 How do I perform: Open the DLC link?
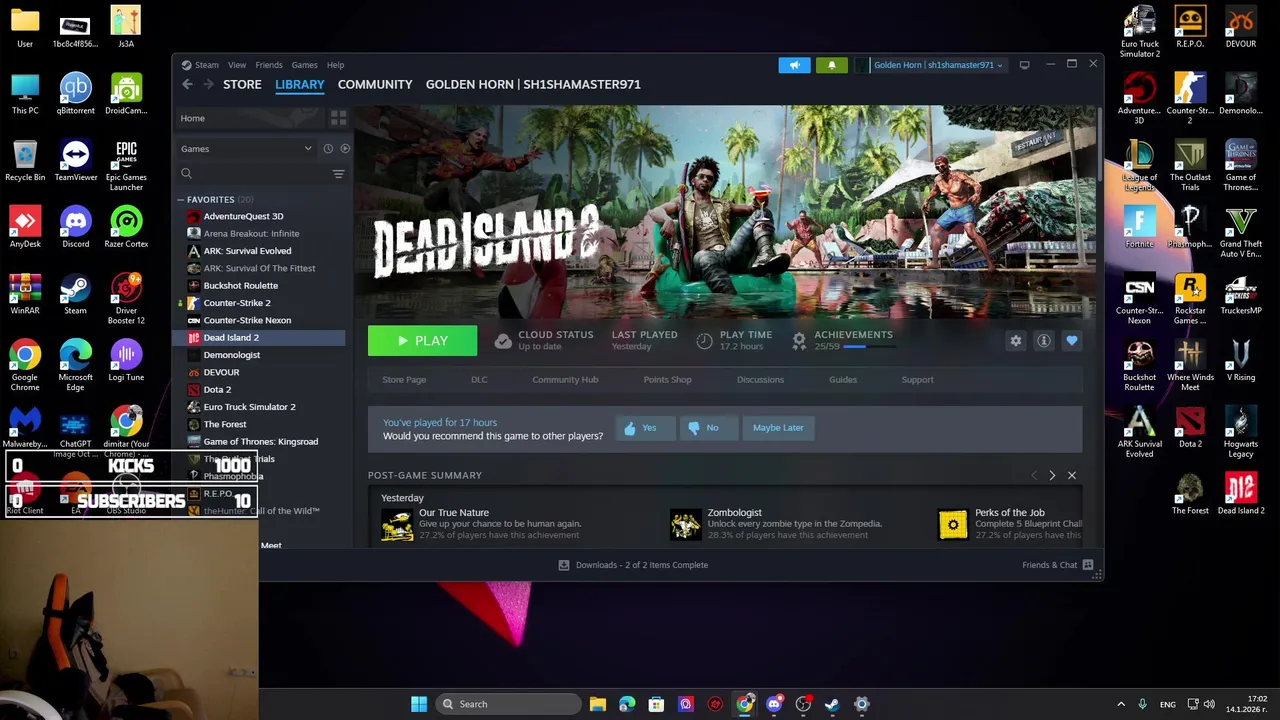pyautogui.click(x=479, y=380)
